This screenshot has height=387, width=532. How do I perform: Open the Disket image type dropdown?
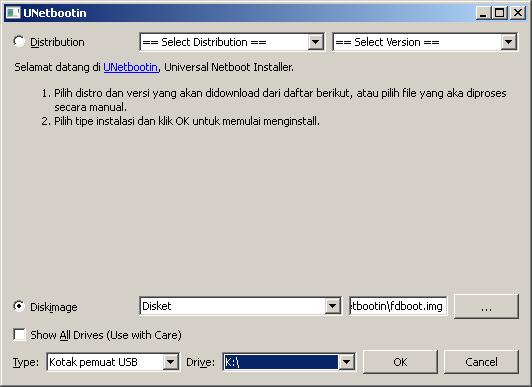tap(240, 306)
